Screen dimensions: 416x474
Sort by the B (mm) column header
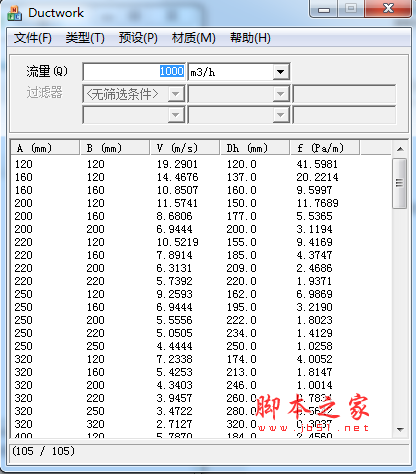tap(115, 148)
